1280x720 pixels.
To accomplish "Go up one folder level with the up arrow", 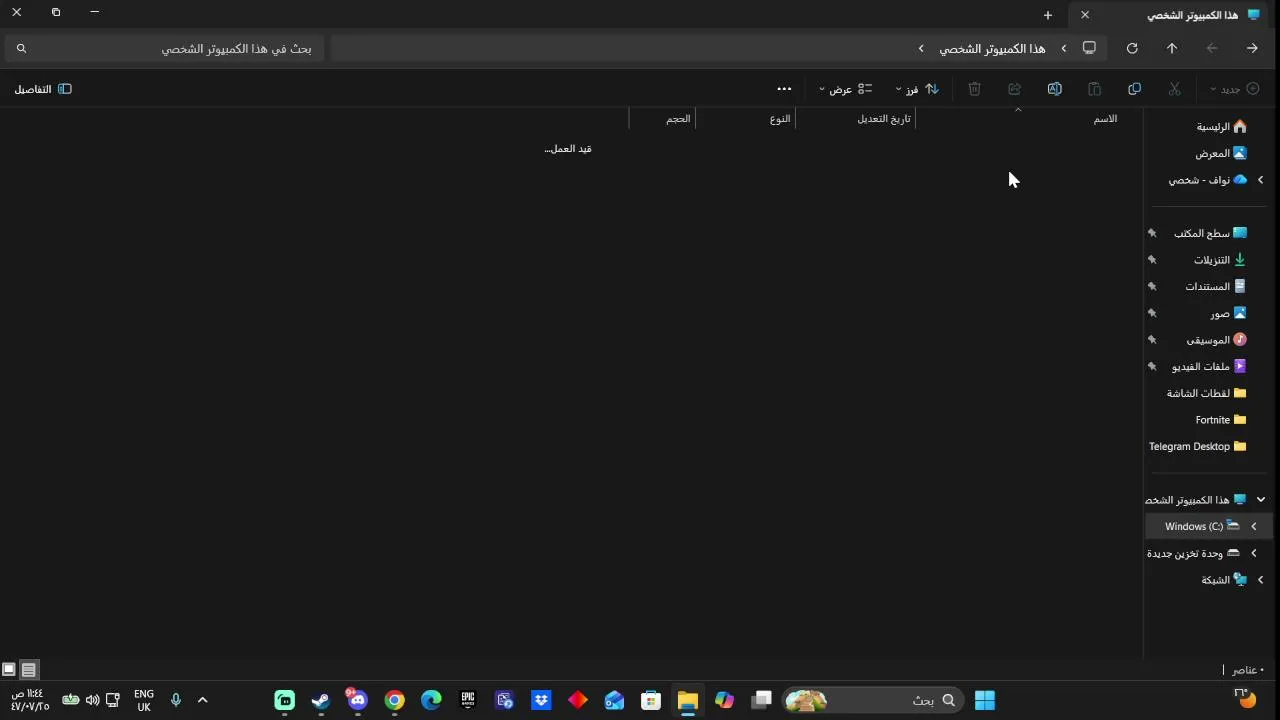I will point(1172,48).
